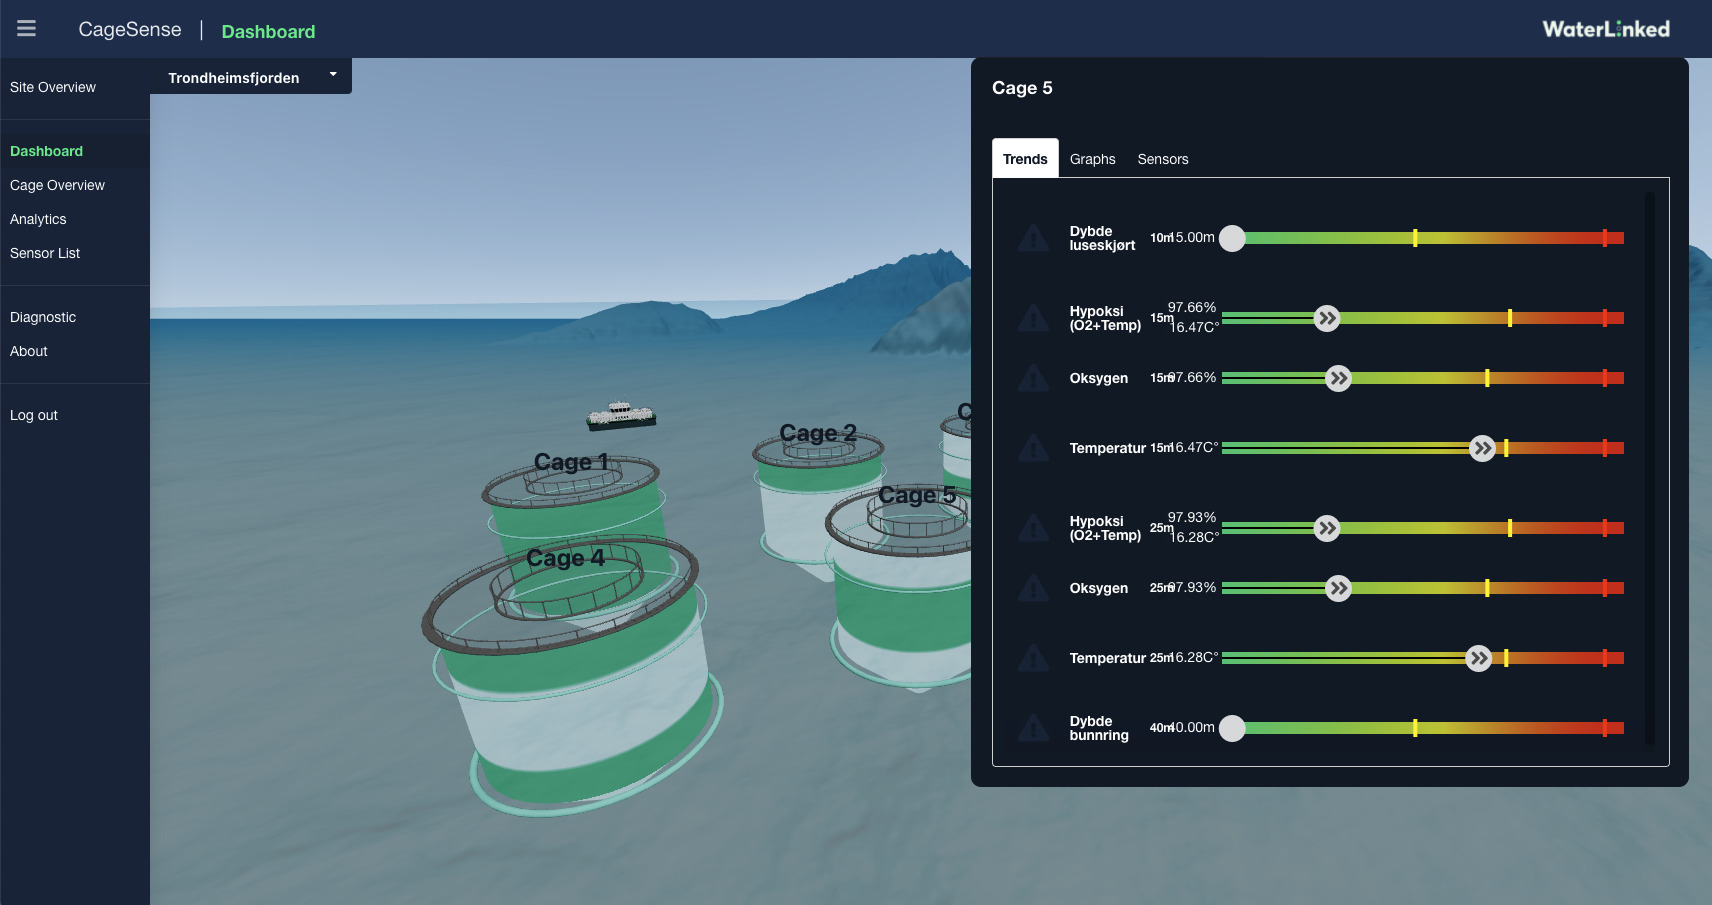Click warning icon beside Dybde luseskjørt
Screen dimensions: 1712x905
1032,238
